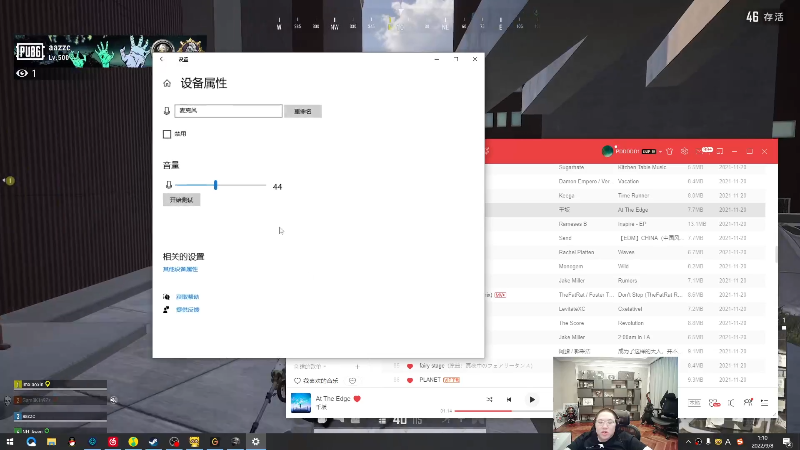Open the Settings gear taskbar icon
Screen dimensions: 800x450
pyautogui.click(x=256, y=442)
